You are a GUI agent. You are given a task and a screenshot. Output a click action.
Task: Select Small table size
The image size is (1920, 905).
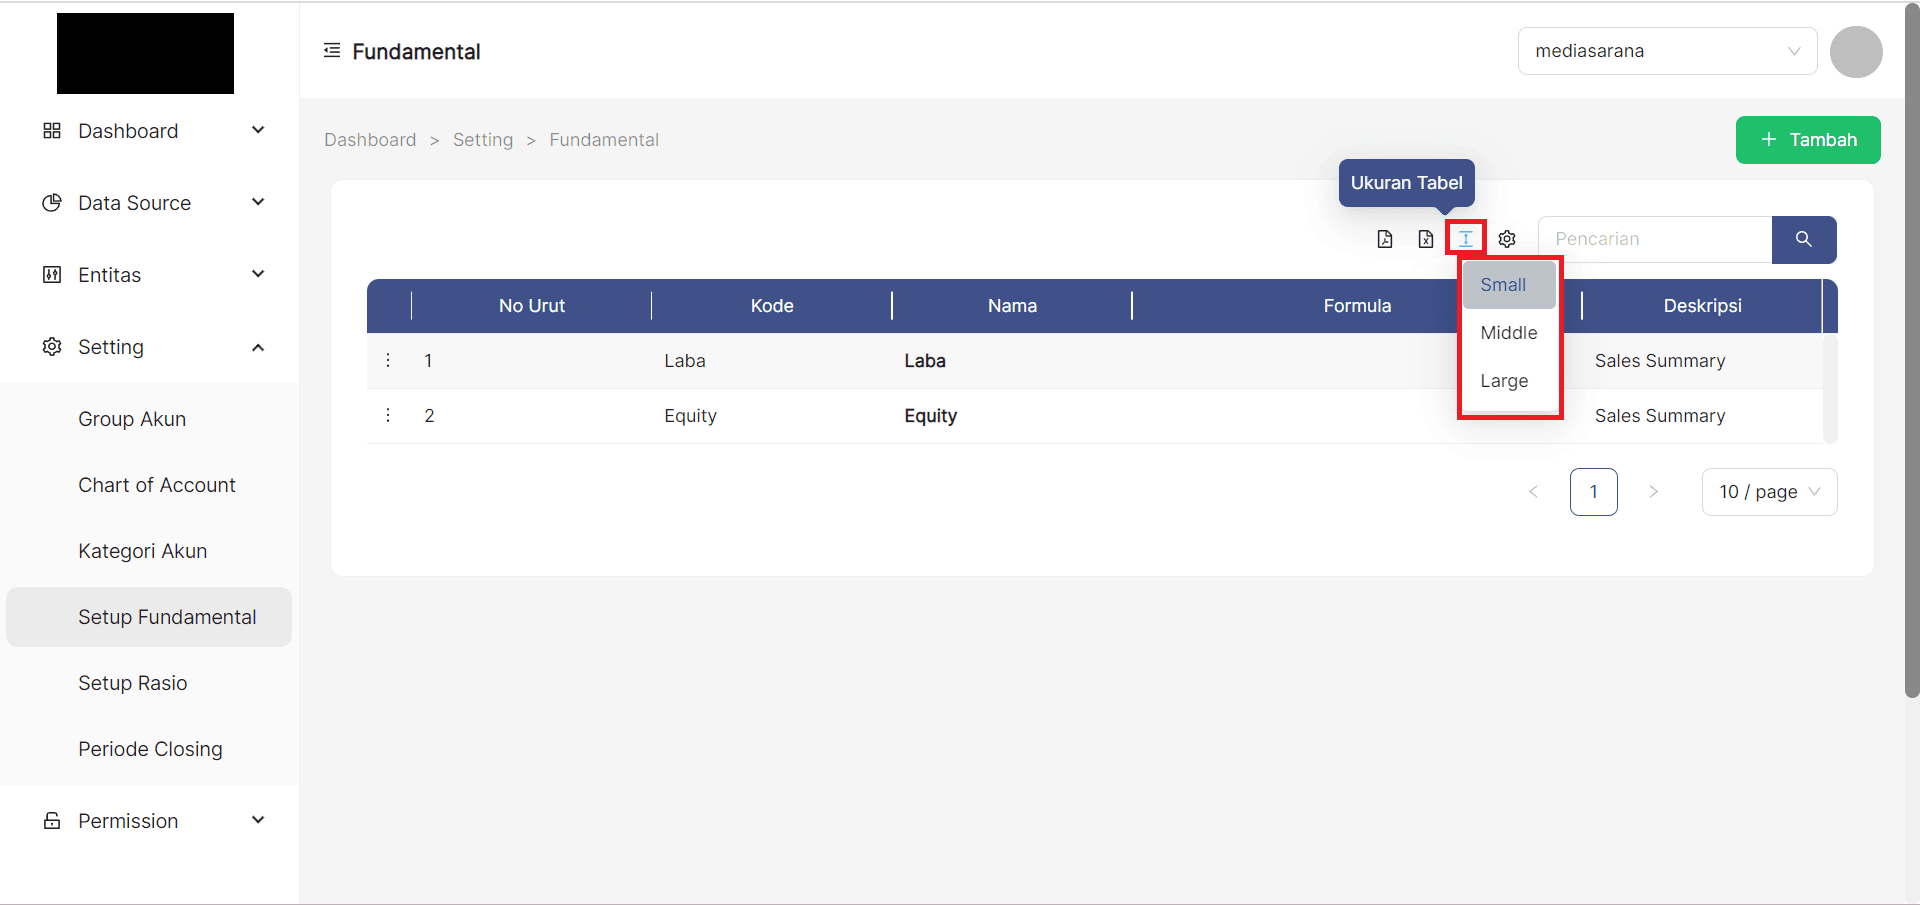pyautogui.click(x=1503, y=284)
